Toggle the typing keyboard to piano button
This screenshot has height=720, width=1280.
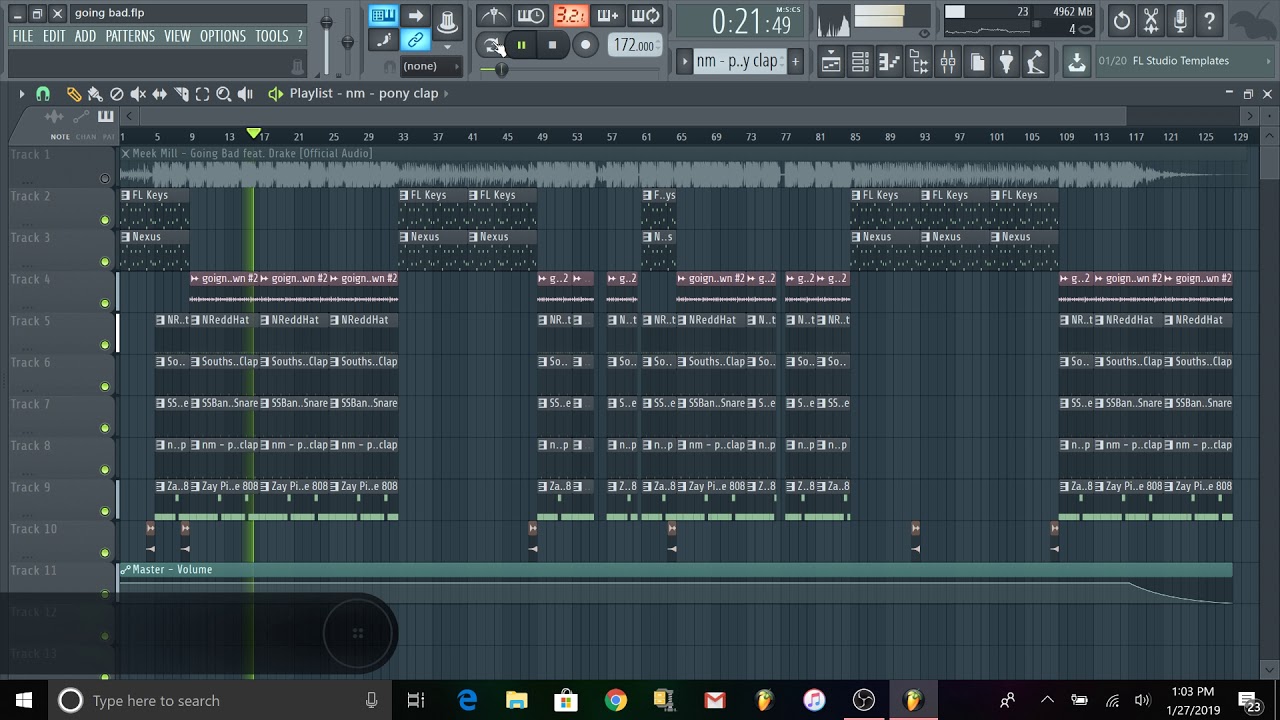click(x=384, y=15)
